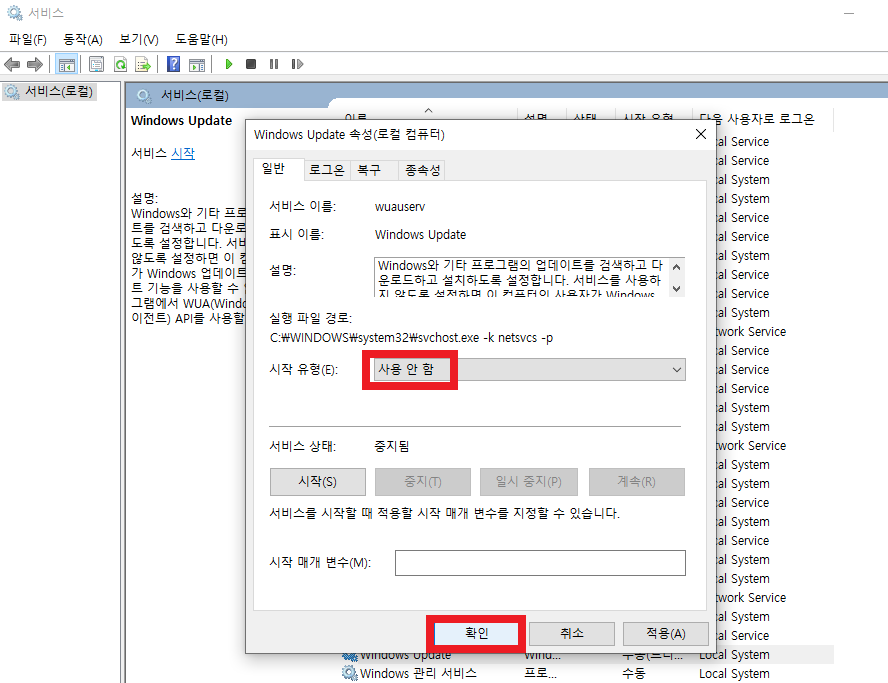Viewport: 888px width, 683px height.
Task: Click the 수동 startup type of Windows 관리 서비스
Action: [x=634, y=673]
